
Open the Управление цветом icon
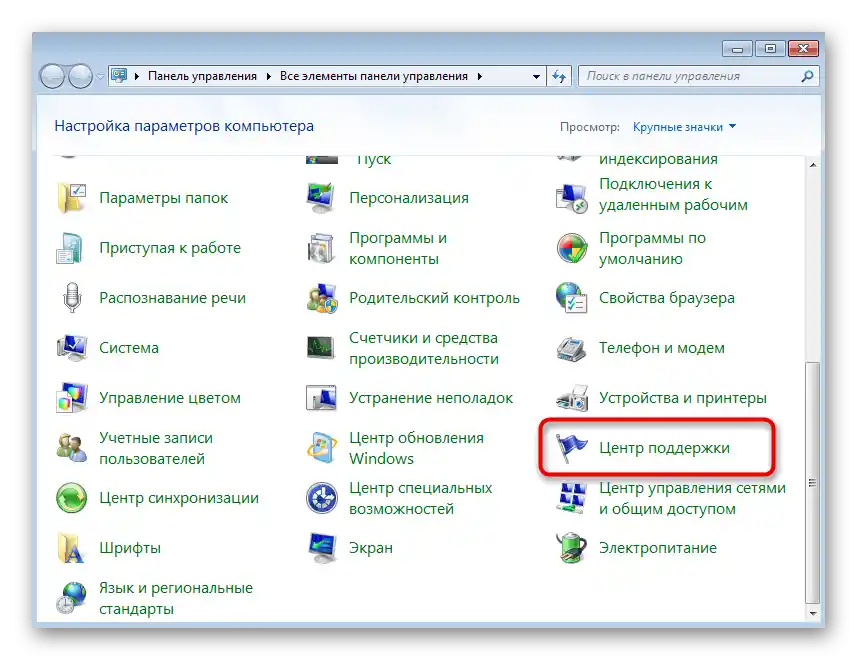click(x=72, y=398)
